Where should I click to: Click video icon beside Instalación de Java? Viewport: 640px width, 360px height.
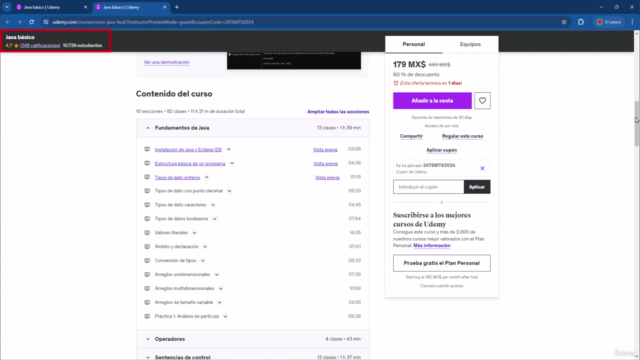[x=147, y=149]
